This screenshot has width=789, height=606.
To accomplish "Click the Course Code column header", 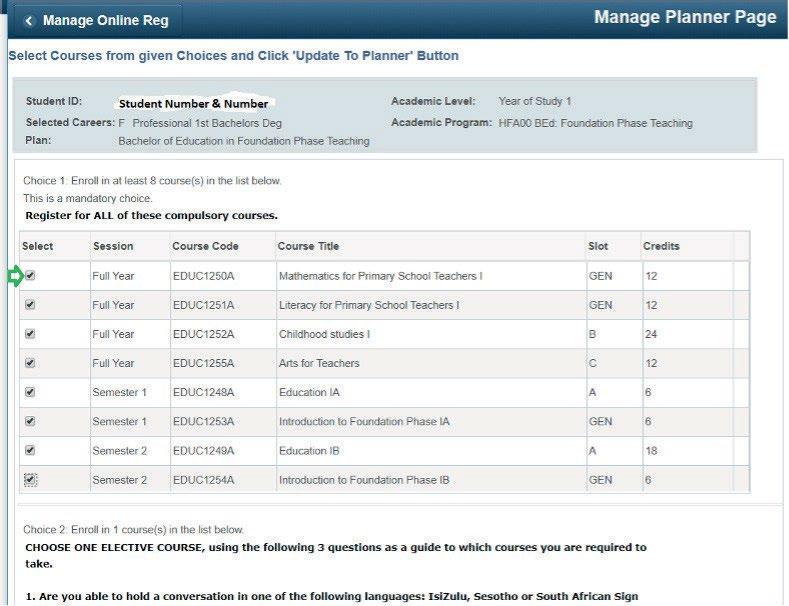I will coord(205,246).
